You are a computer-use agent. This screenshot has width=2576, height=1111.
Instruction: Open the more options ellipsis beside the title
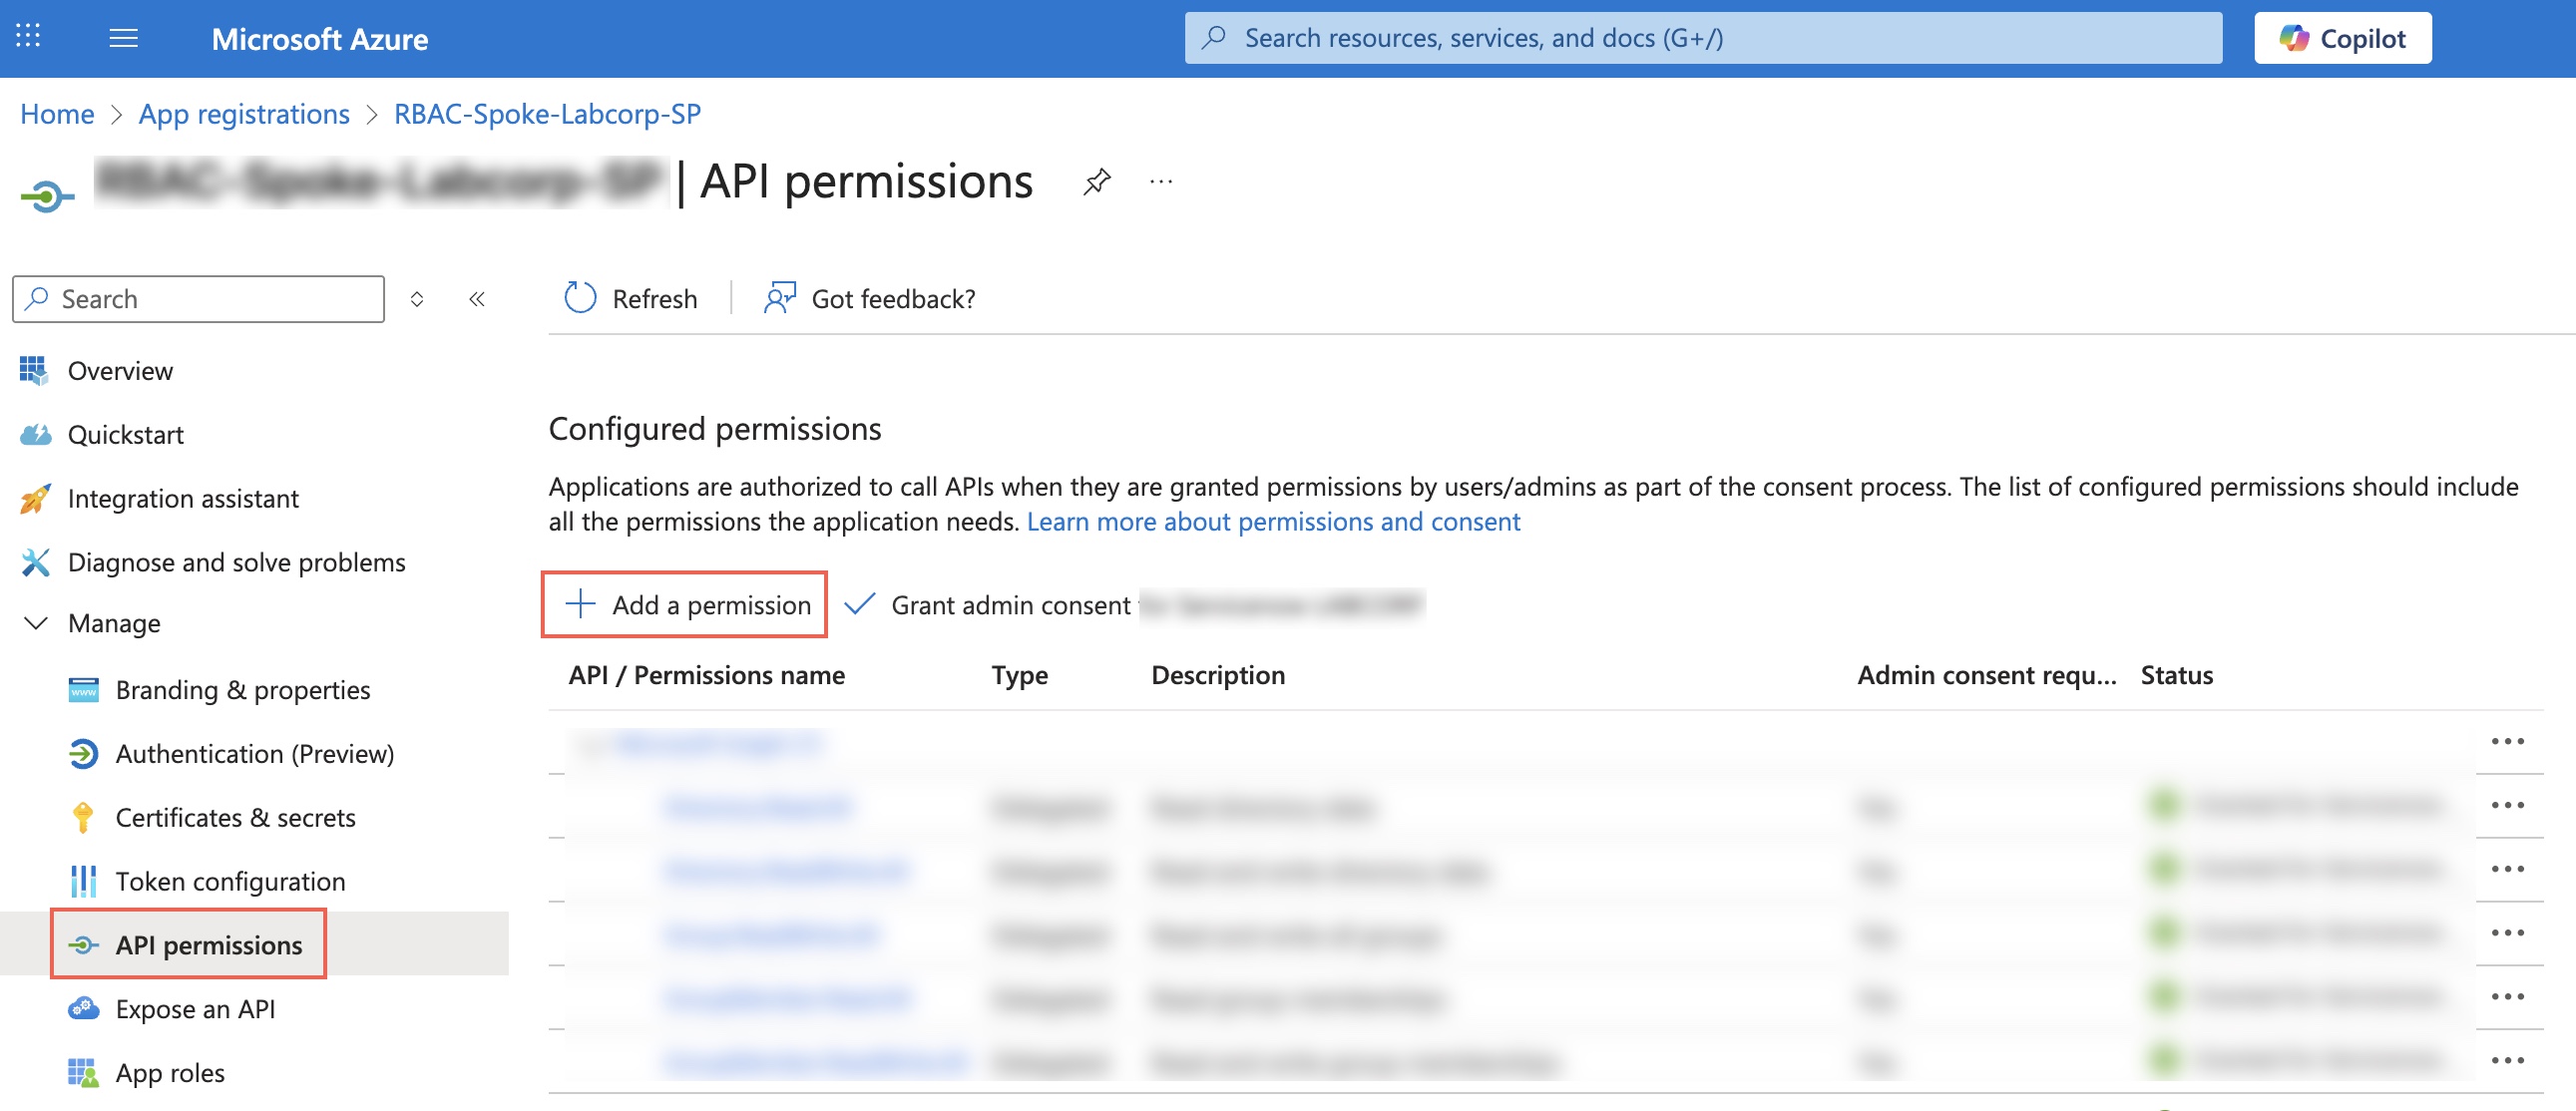[1161, 182]
